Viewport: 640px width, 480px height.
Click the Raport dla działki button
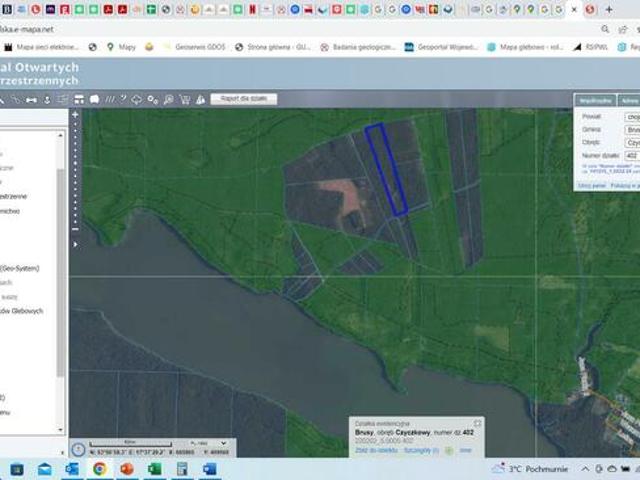(x=244, y=99)
